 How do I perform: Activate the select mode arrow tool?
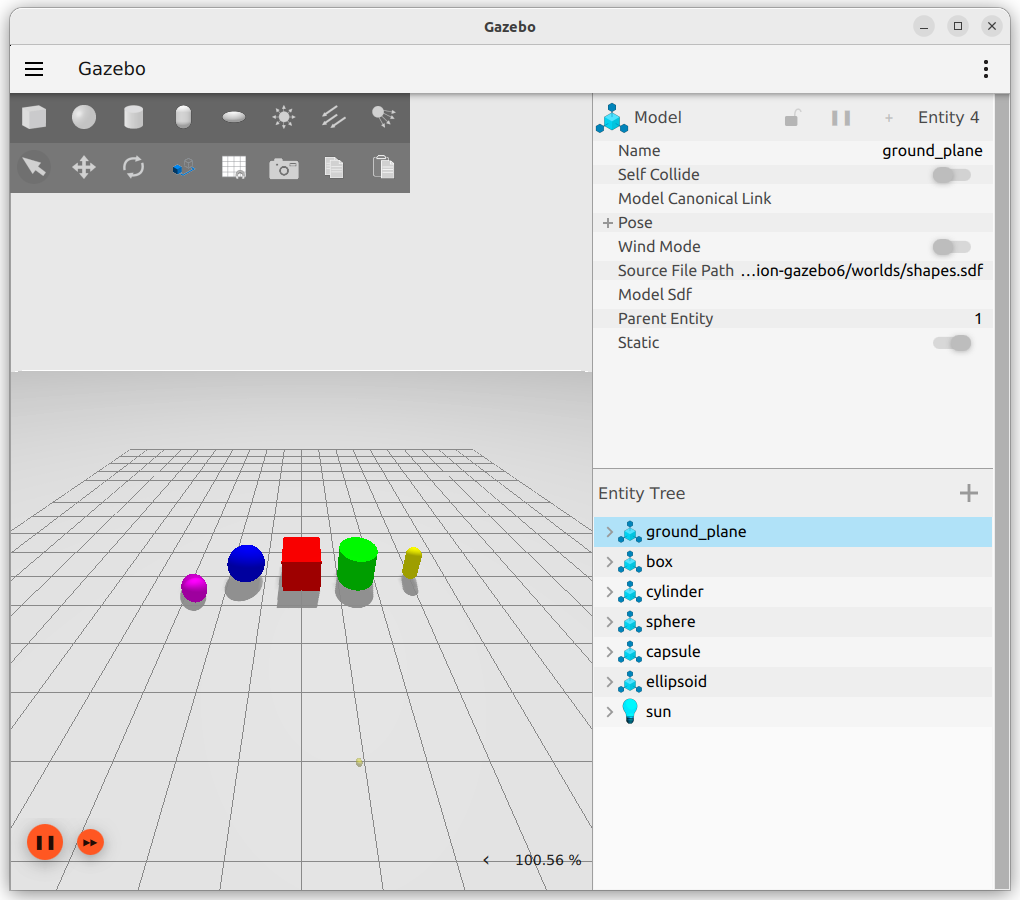click(x=34, y=168)
